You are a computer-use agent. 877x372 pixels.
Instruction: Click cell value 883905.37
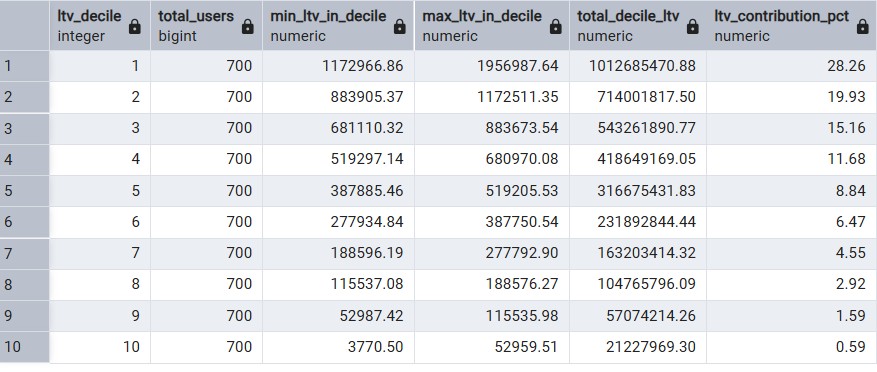[x=367, y=97]
